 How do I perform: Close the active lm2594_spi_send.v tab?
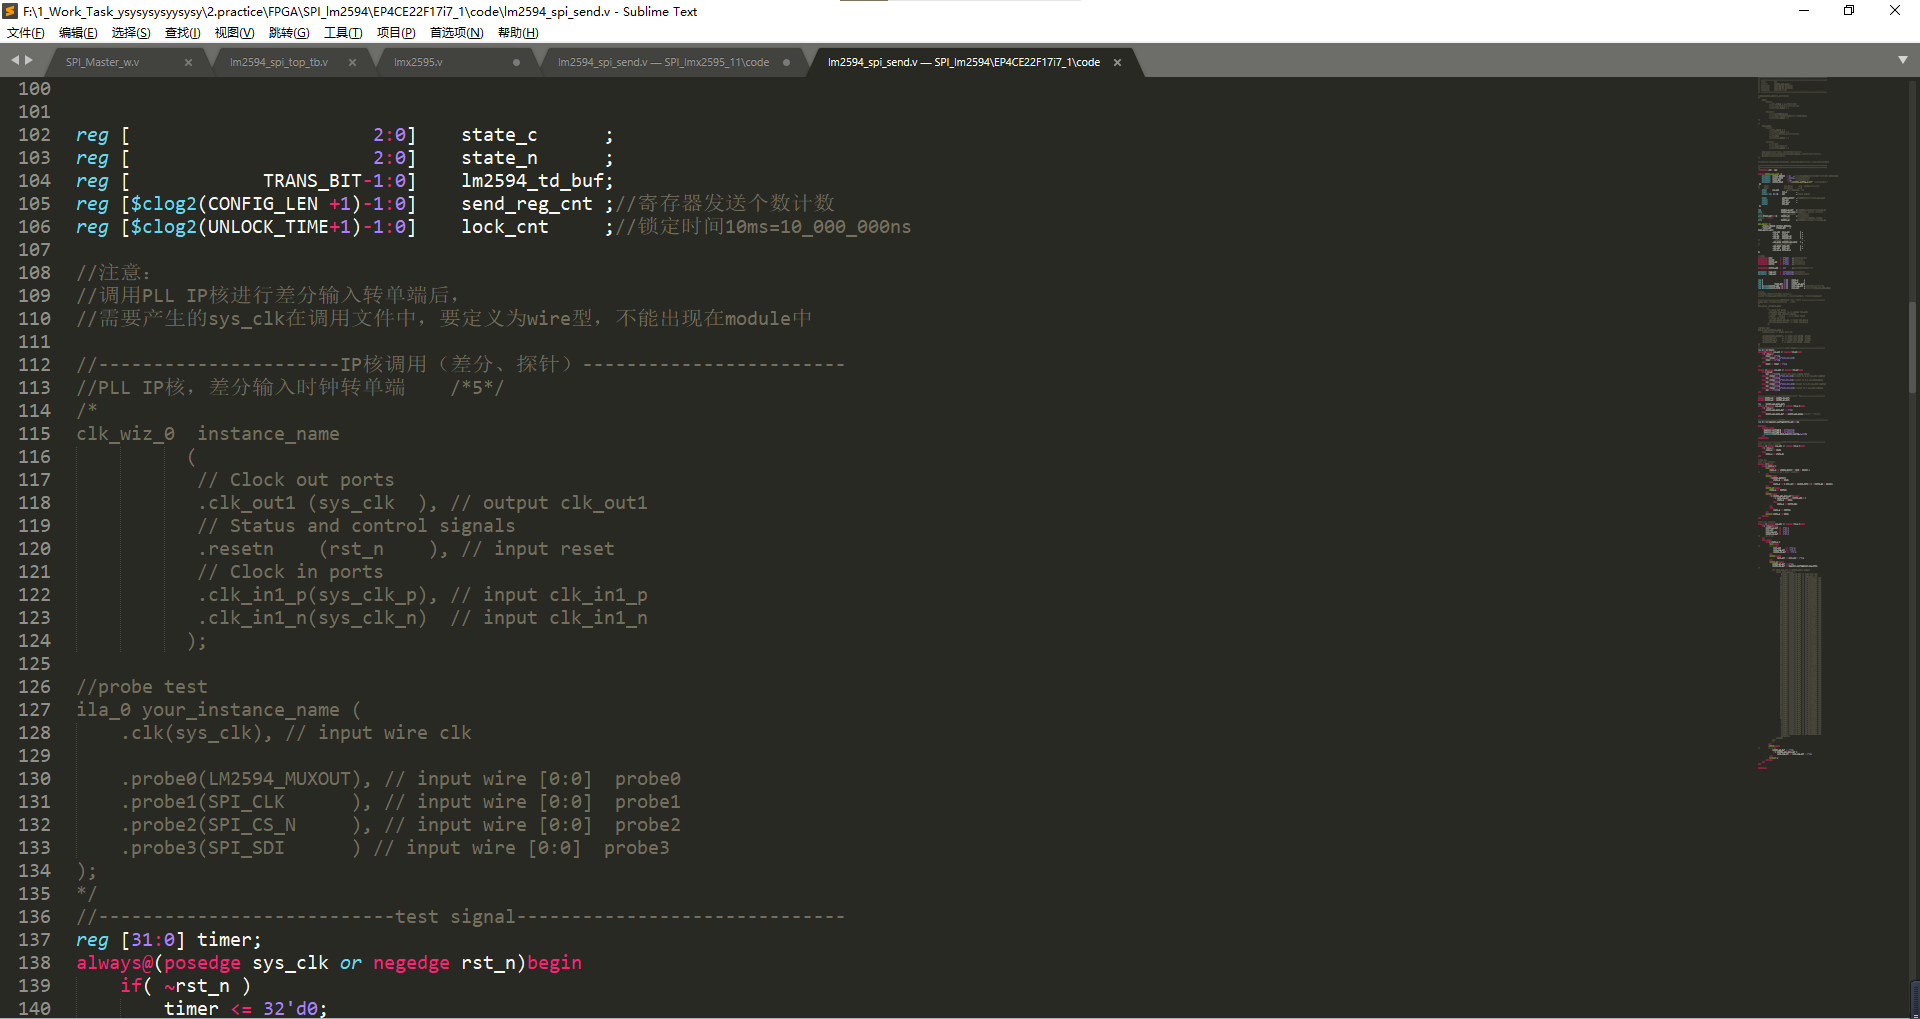coord(1117,61)
